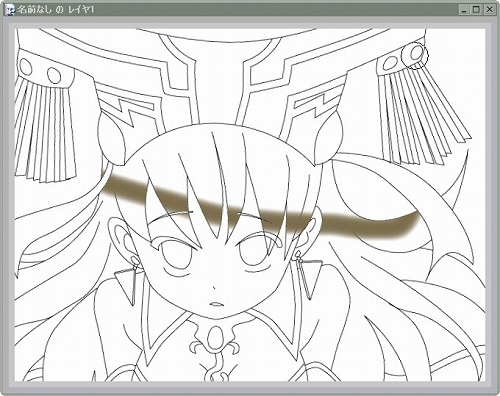Click the character's nose dot
The height and width of the screenshot is (396, 500).
pyautogui.click(x=214, y=287)
